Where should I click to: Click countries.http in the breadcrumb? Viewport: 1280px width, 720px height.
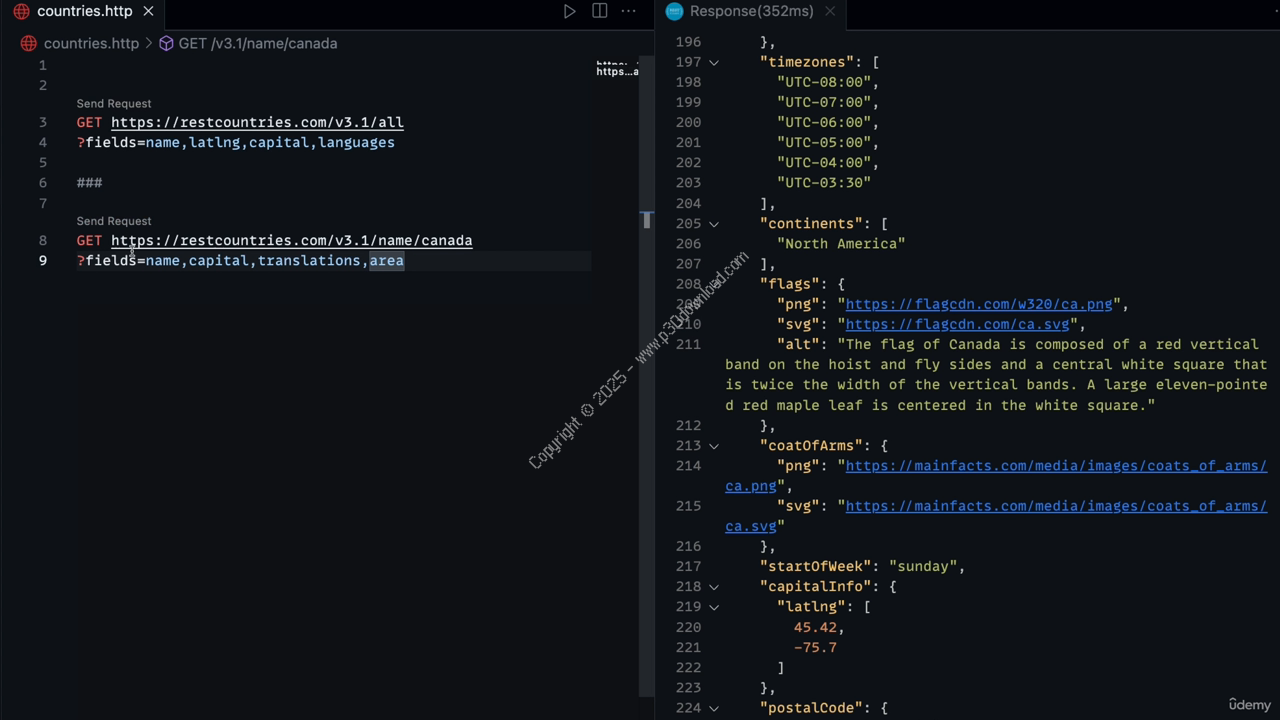pos(91,43)
